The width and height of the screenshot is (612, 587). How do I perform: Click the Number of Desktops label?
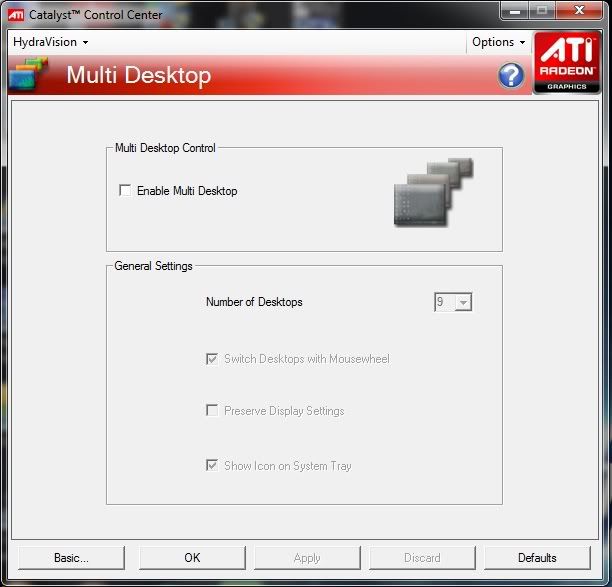[254, 302]
